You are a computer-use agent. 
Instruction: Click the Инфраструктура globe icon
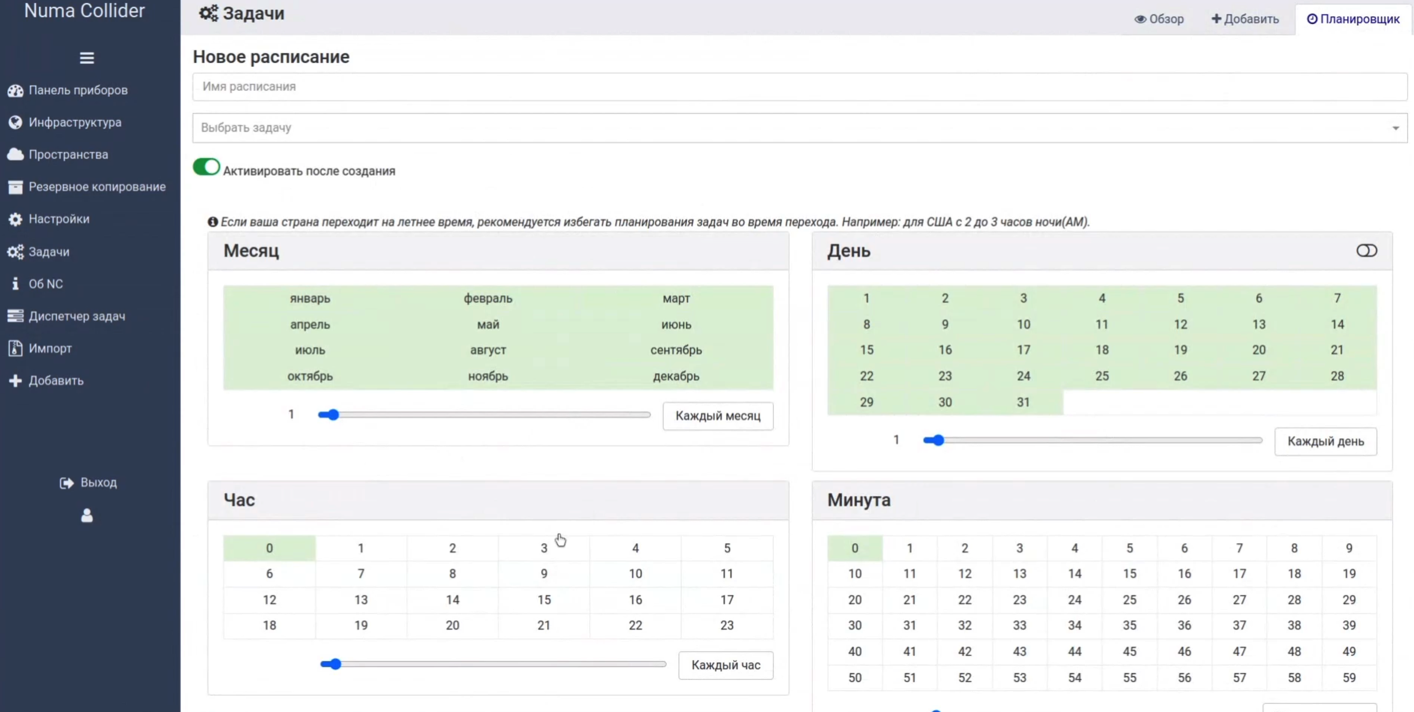pyautogui.click(x=15, y=122)
